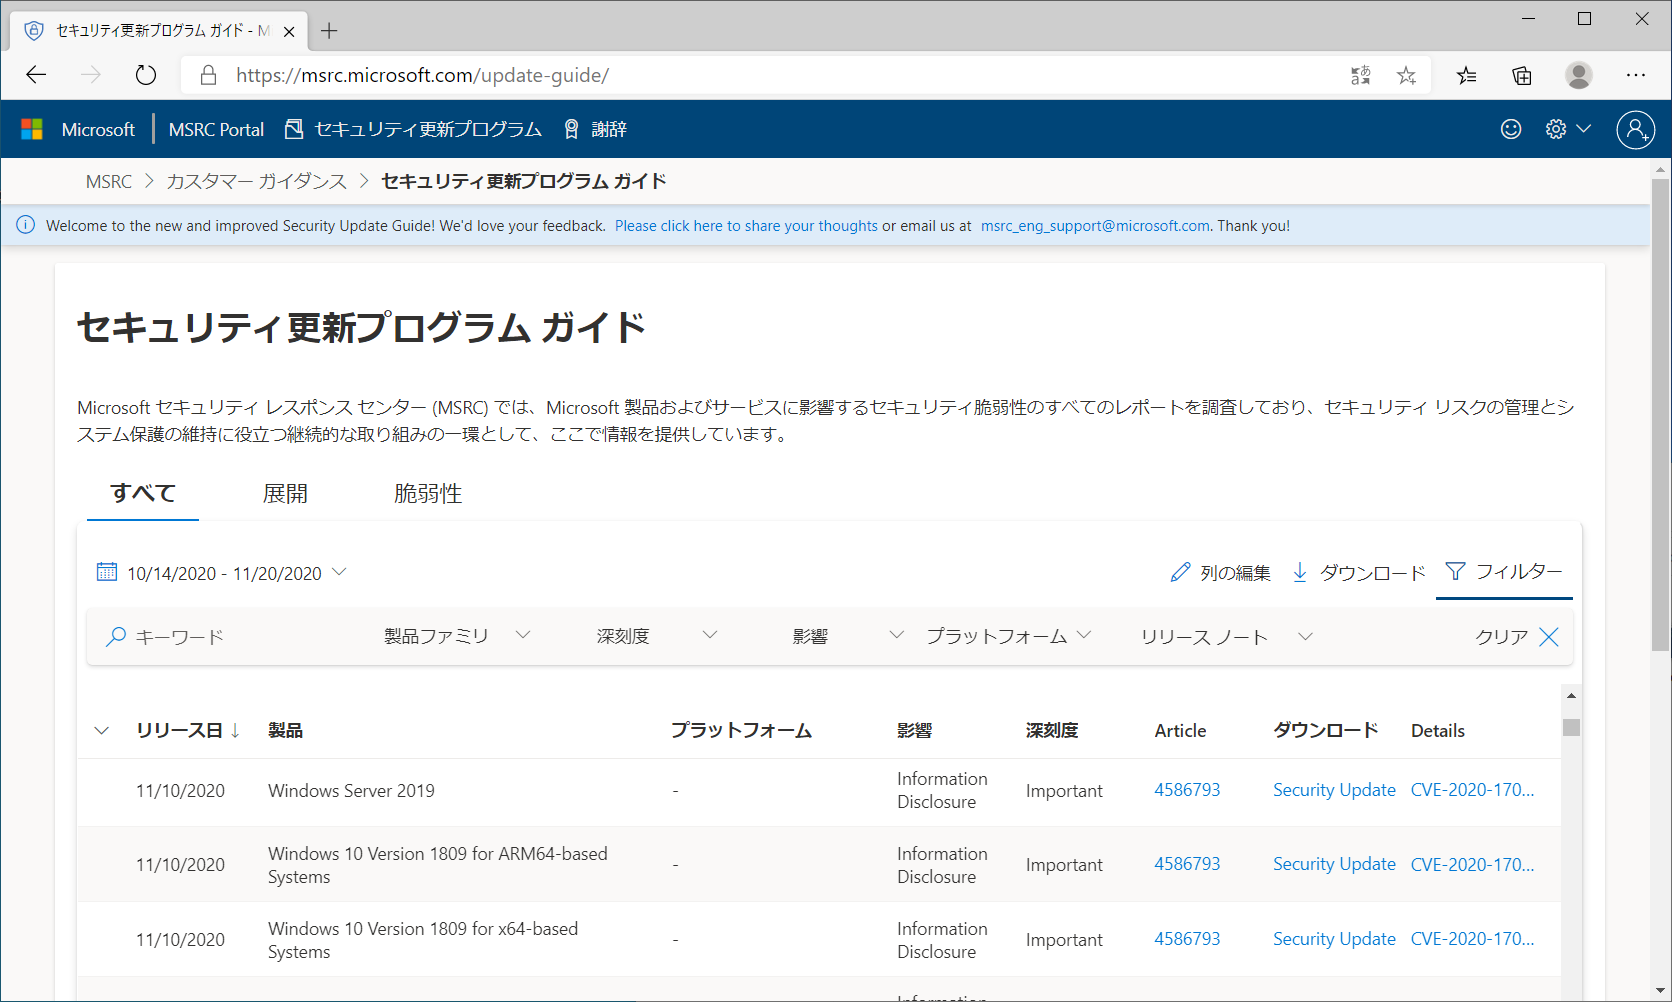Open browser settings and more menu
The image size is (1672, 1002).
(1636, 75)
